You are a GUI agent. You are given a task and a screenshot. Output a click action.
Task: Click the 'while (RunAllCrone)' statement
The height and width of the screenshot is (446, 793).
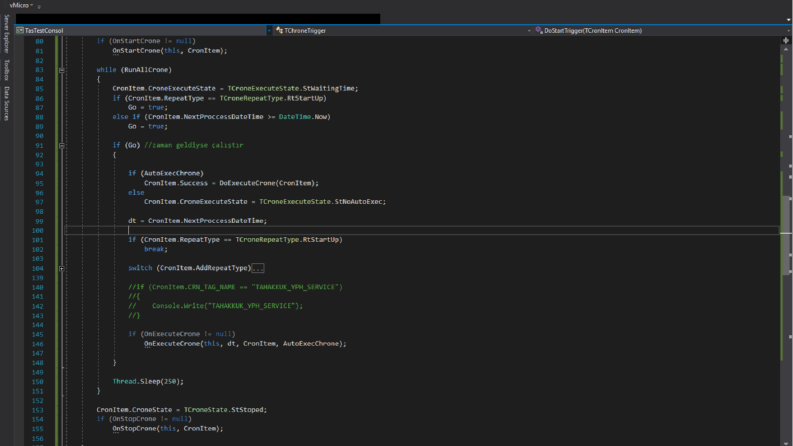[134, 69]
